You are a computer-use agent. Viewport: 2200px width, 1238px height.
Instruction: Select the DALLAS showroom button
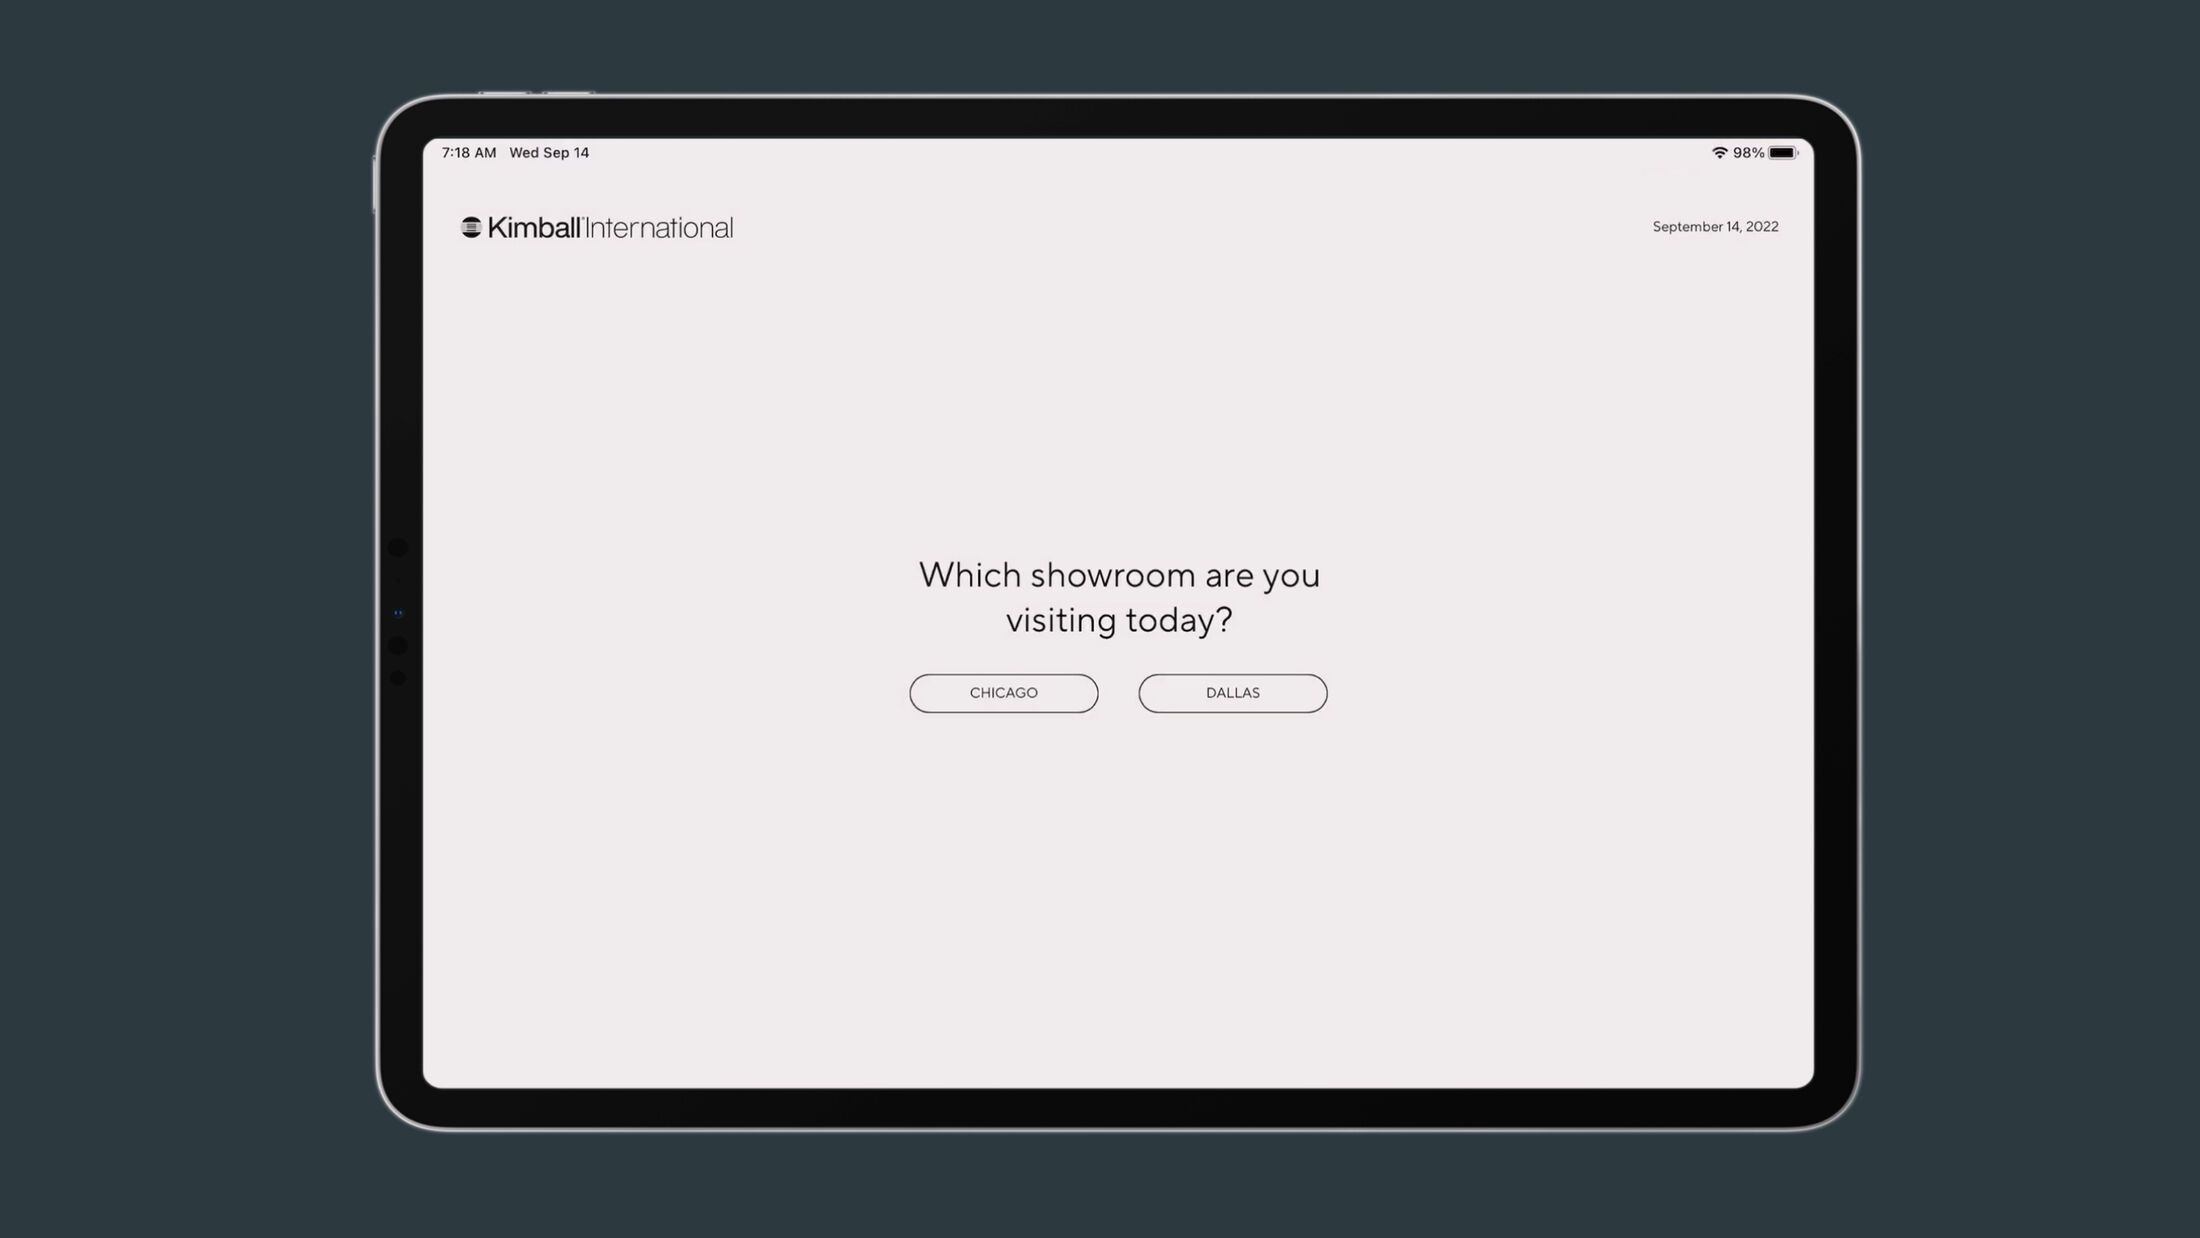pyautogui.click(x=1233, y=692)
